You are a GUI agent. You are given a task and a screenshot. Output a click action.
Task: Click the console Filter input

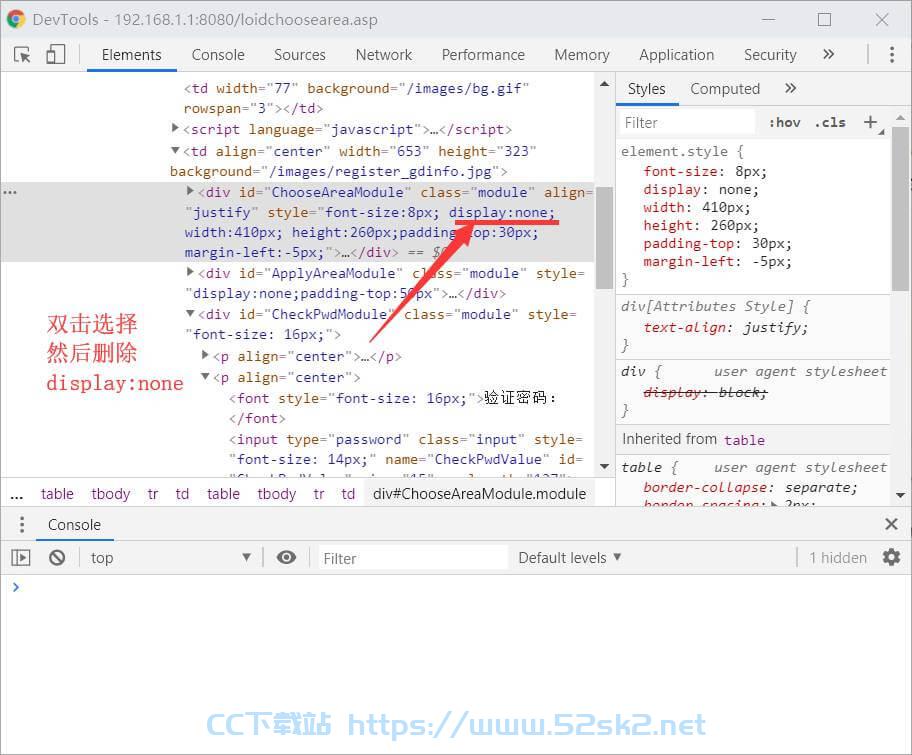point(412,558)
